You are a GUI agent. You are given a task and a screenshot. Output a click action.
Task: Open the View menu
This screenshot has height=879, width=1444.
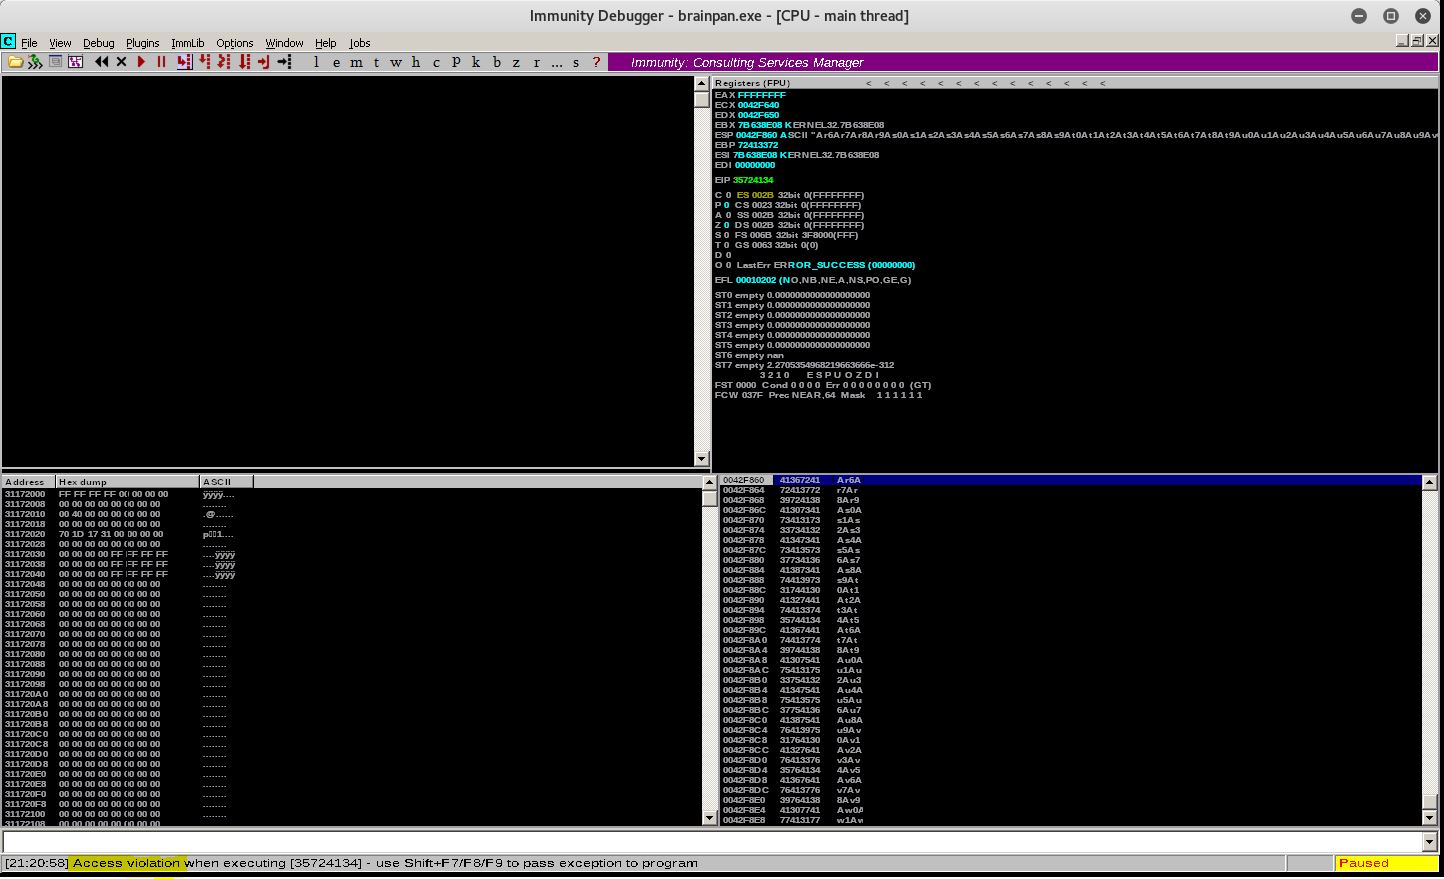click(x=60, y=43)
